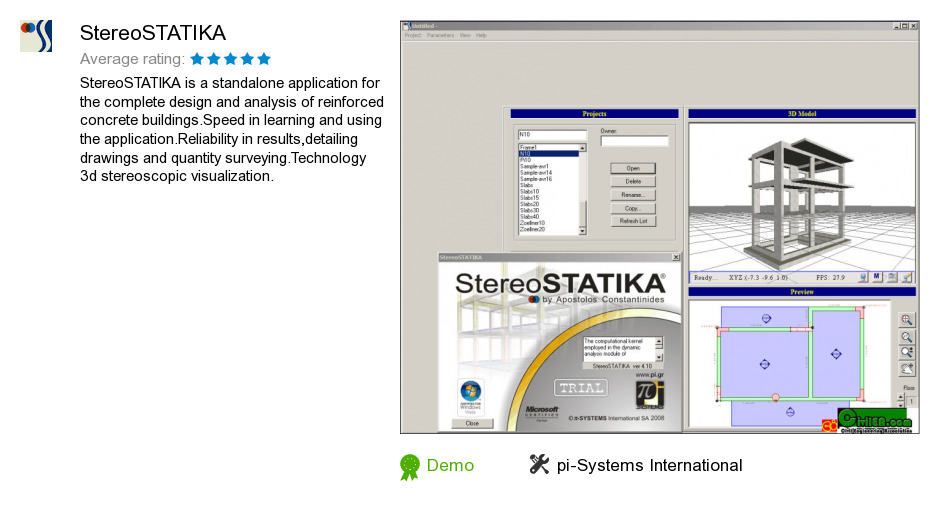Viewport: 940px width, 511px height.
Task: Click the green Demo ribbon badge icon
Action: pos(410,467)
